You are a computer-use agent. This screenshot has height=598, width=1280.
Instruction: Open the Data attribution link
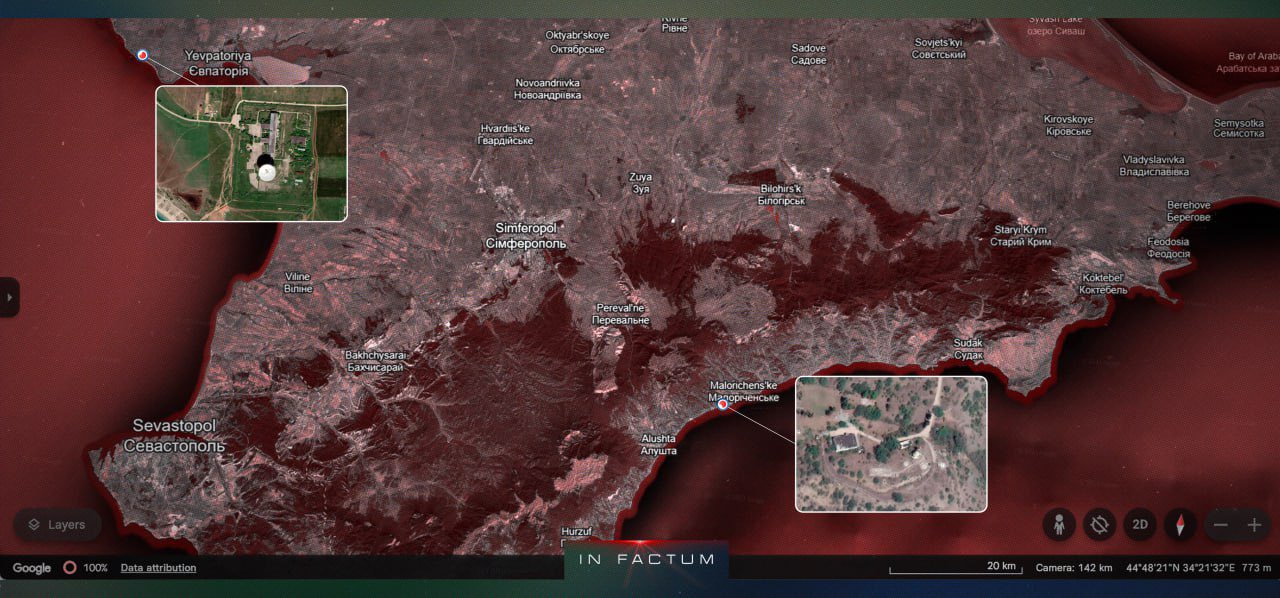(x=158, y=568)
